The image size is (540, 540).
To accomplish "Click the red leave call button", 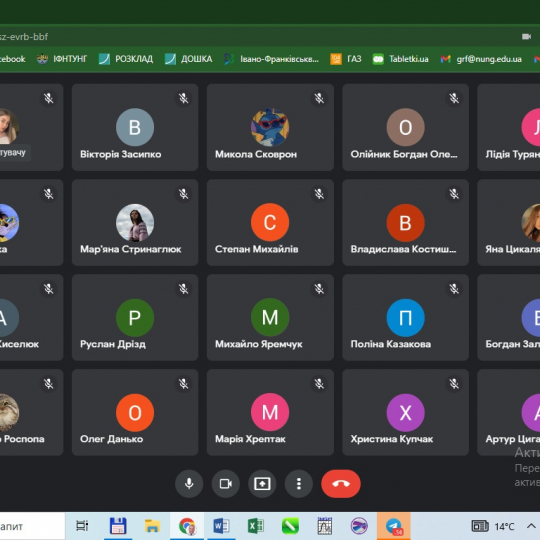I will click(341, 484).
